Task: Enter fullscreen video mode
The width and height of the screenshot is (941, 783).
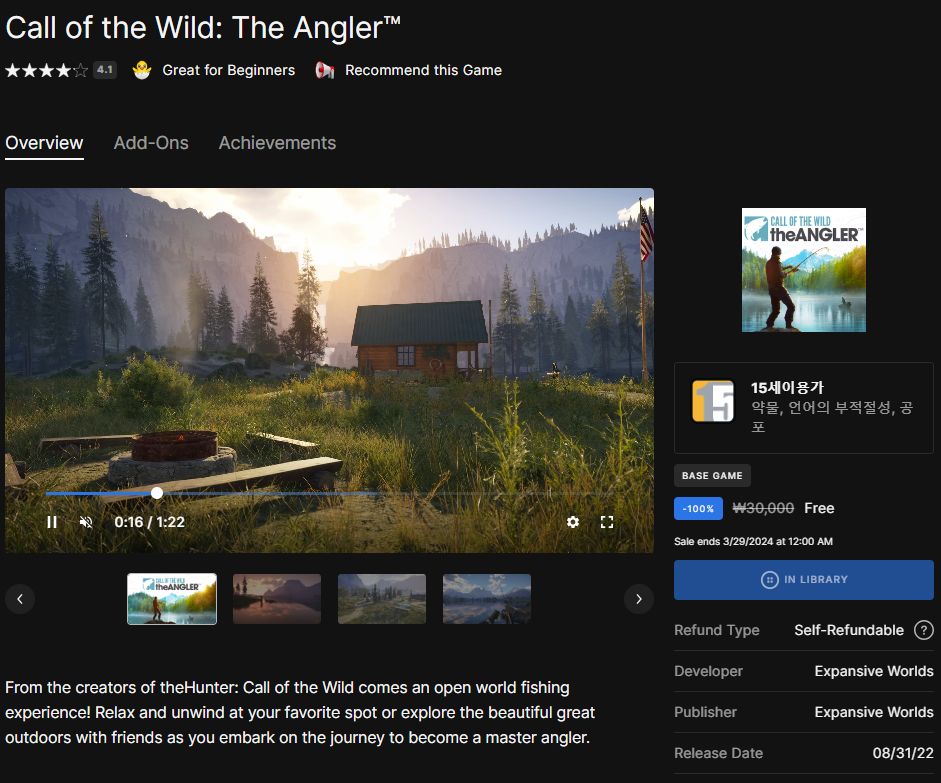Action: click(x=607, y=522)
